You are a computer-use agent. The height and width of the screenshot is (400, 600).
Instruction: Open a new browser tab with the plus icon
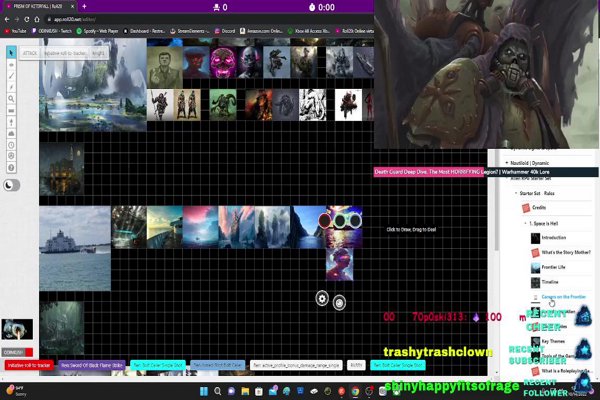pos(84,7)
